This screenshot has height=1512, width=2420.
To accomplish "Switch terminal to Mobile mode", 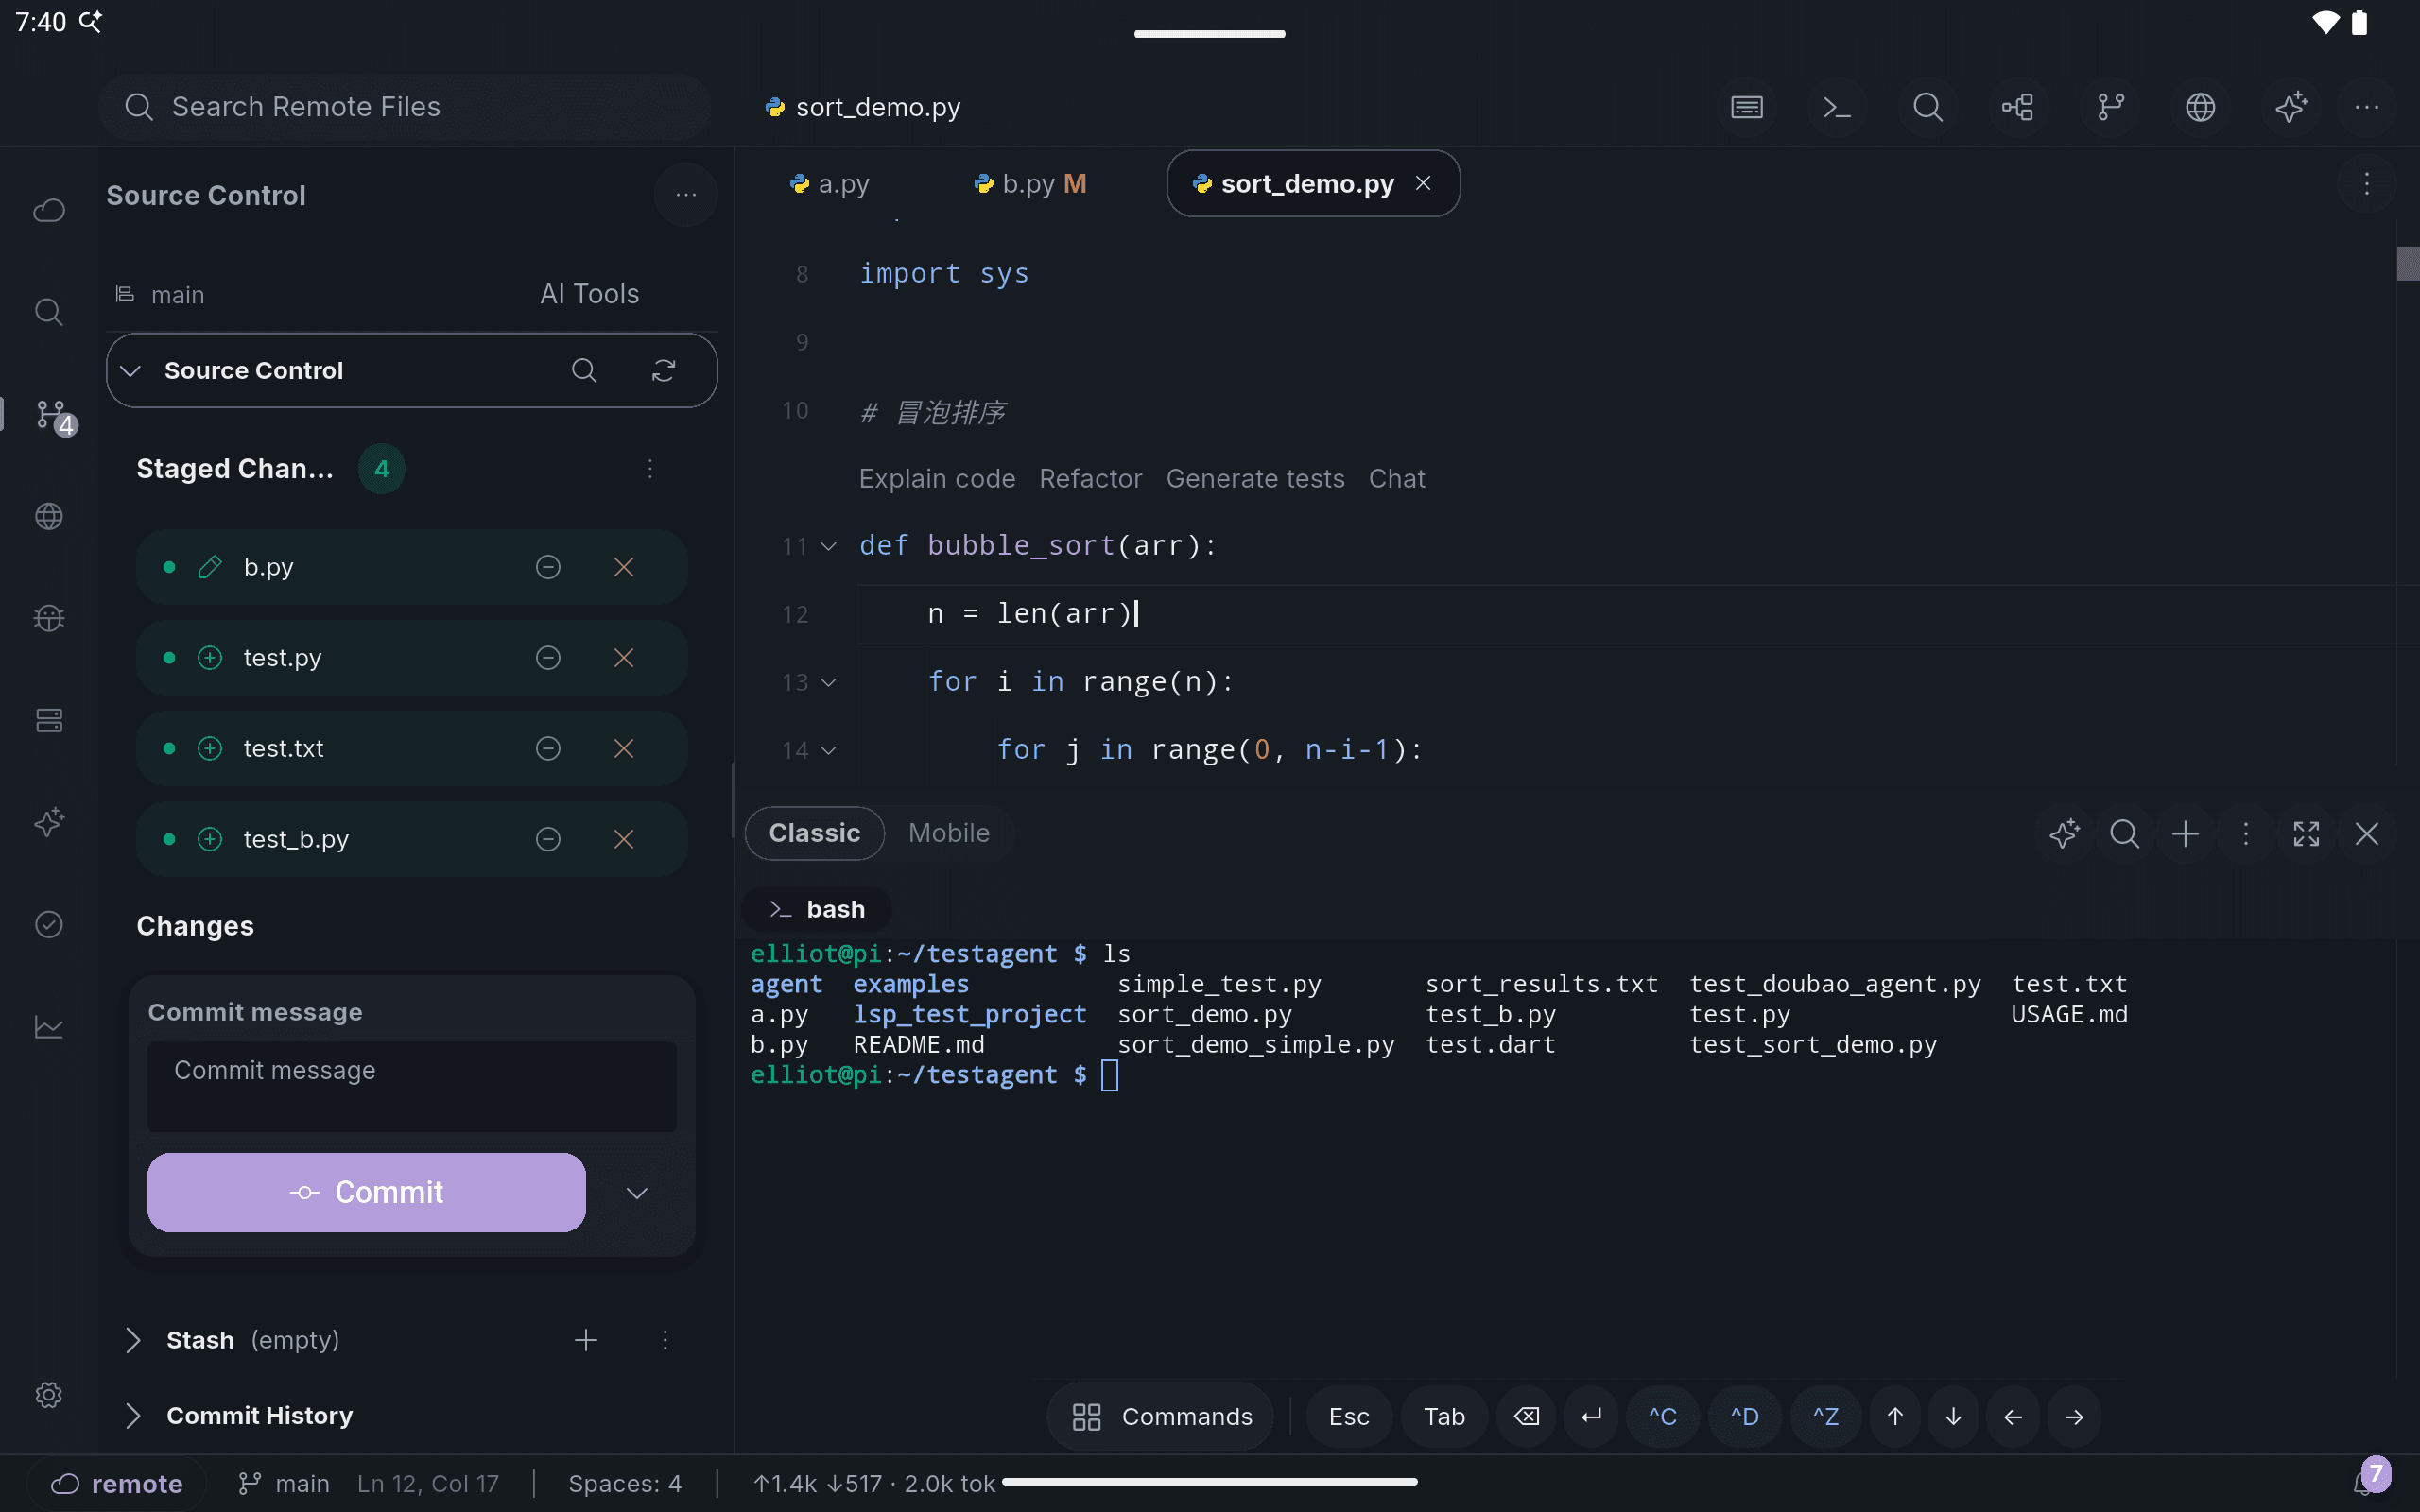I will point(949,833).
